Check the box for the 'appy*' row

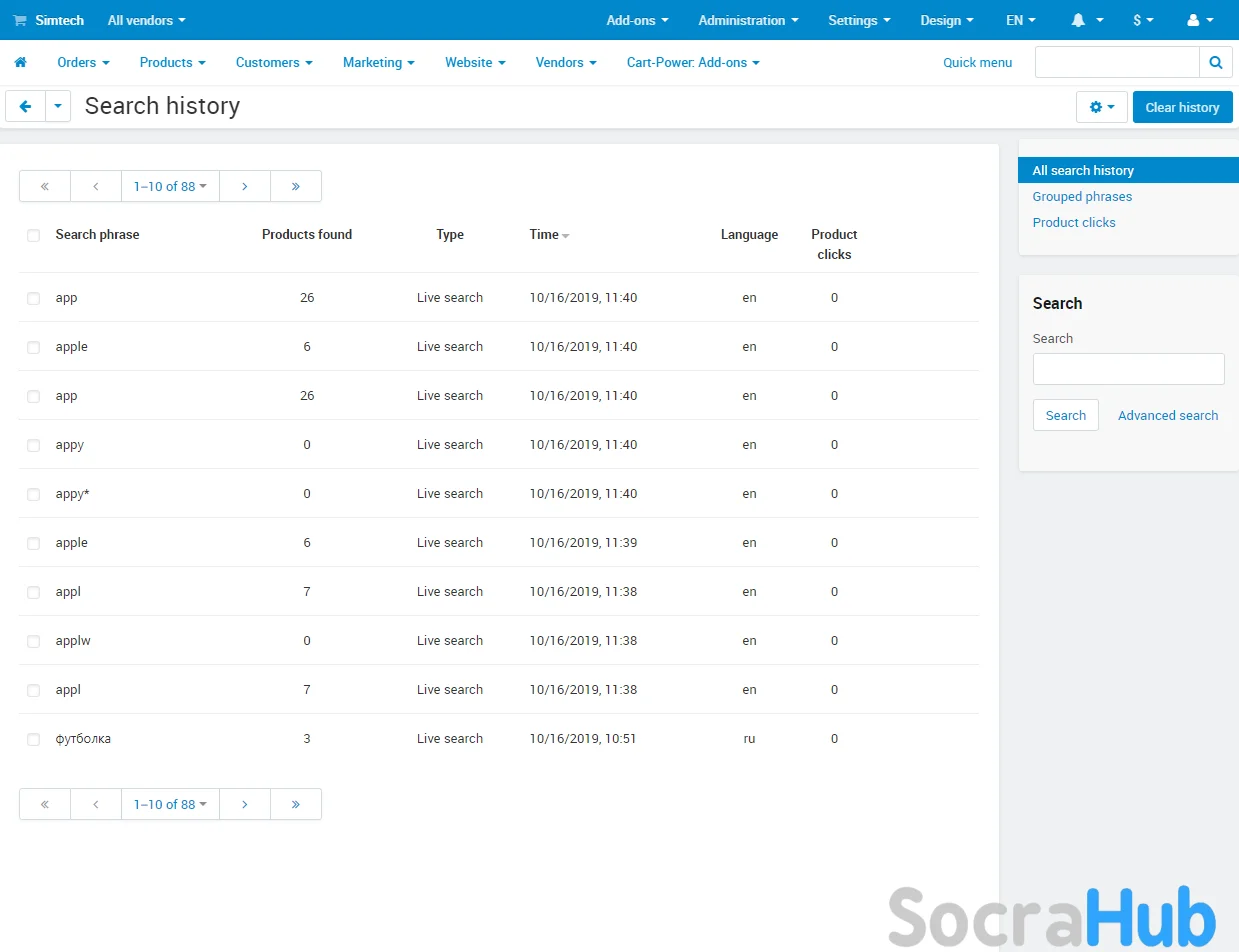[x=34, y=494]
